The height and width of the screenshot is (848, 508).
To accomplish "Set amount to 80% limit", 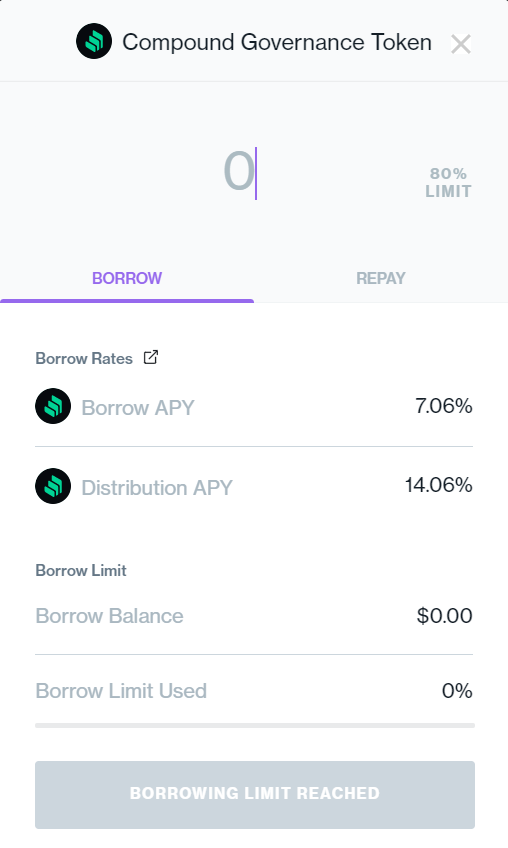I will point(448,182).
